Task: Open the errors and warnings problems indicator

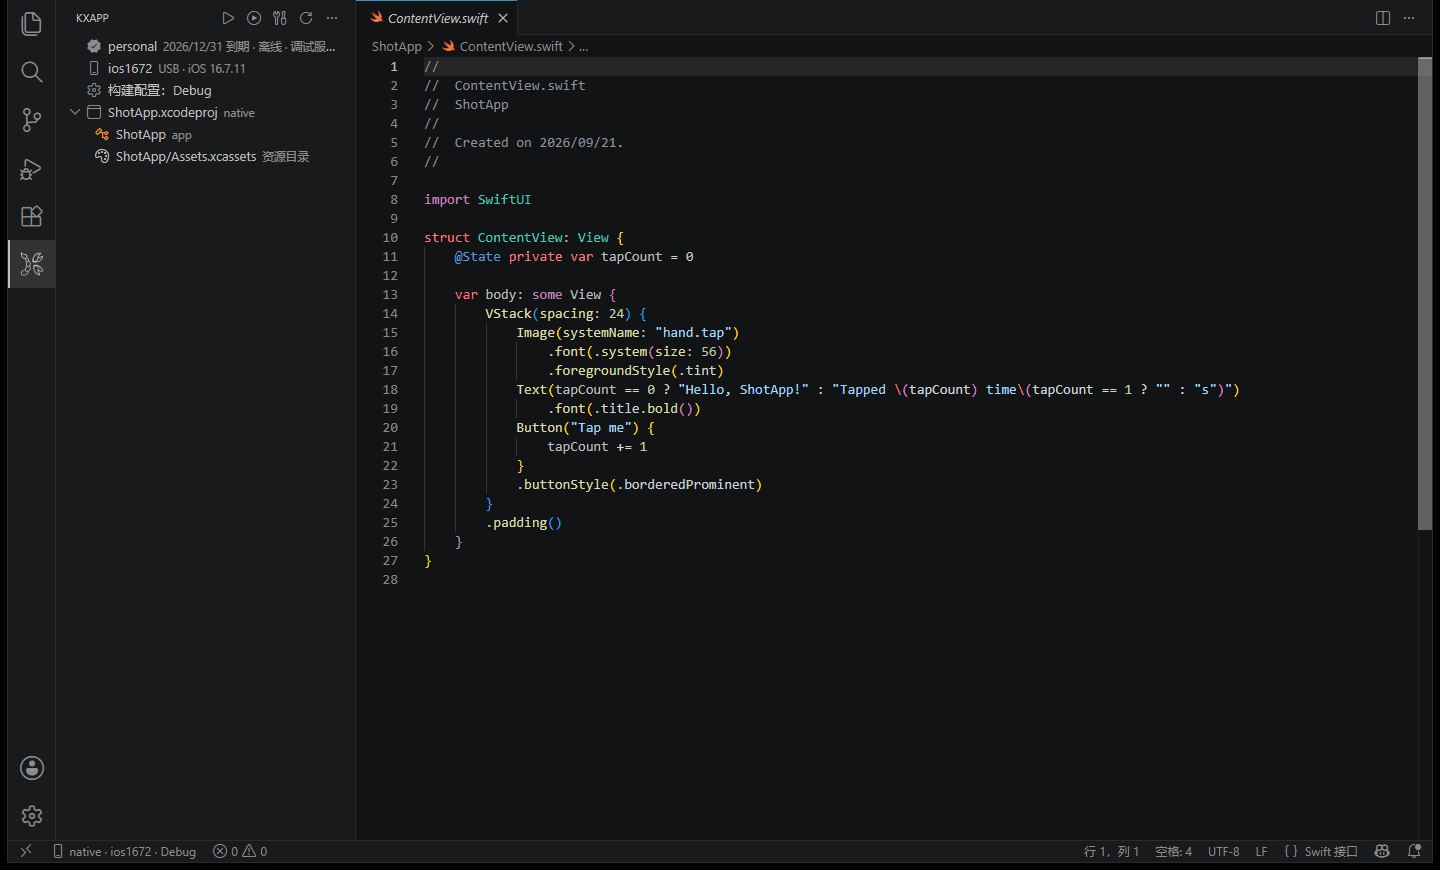Action: pos(240,851)
